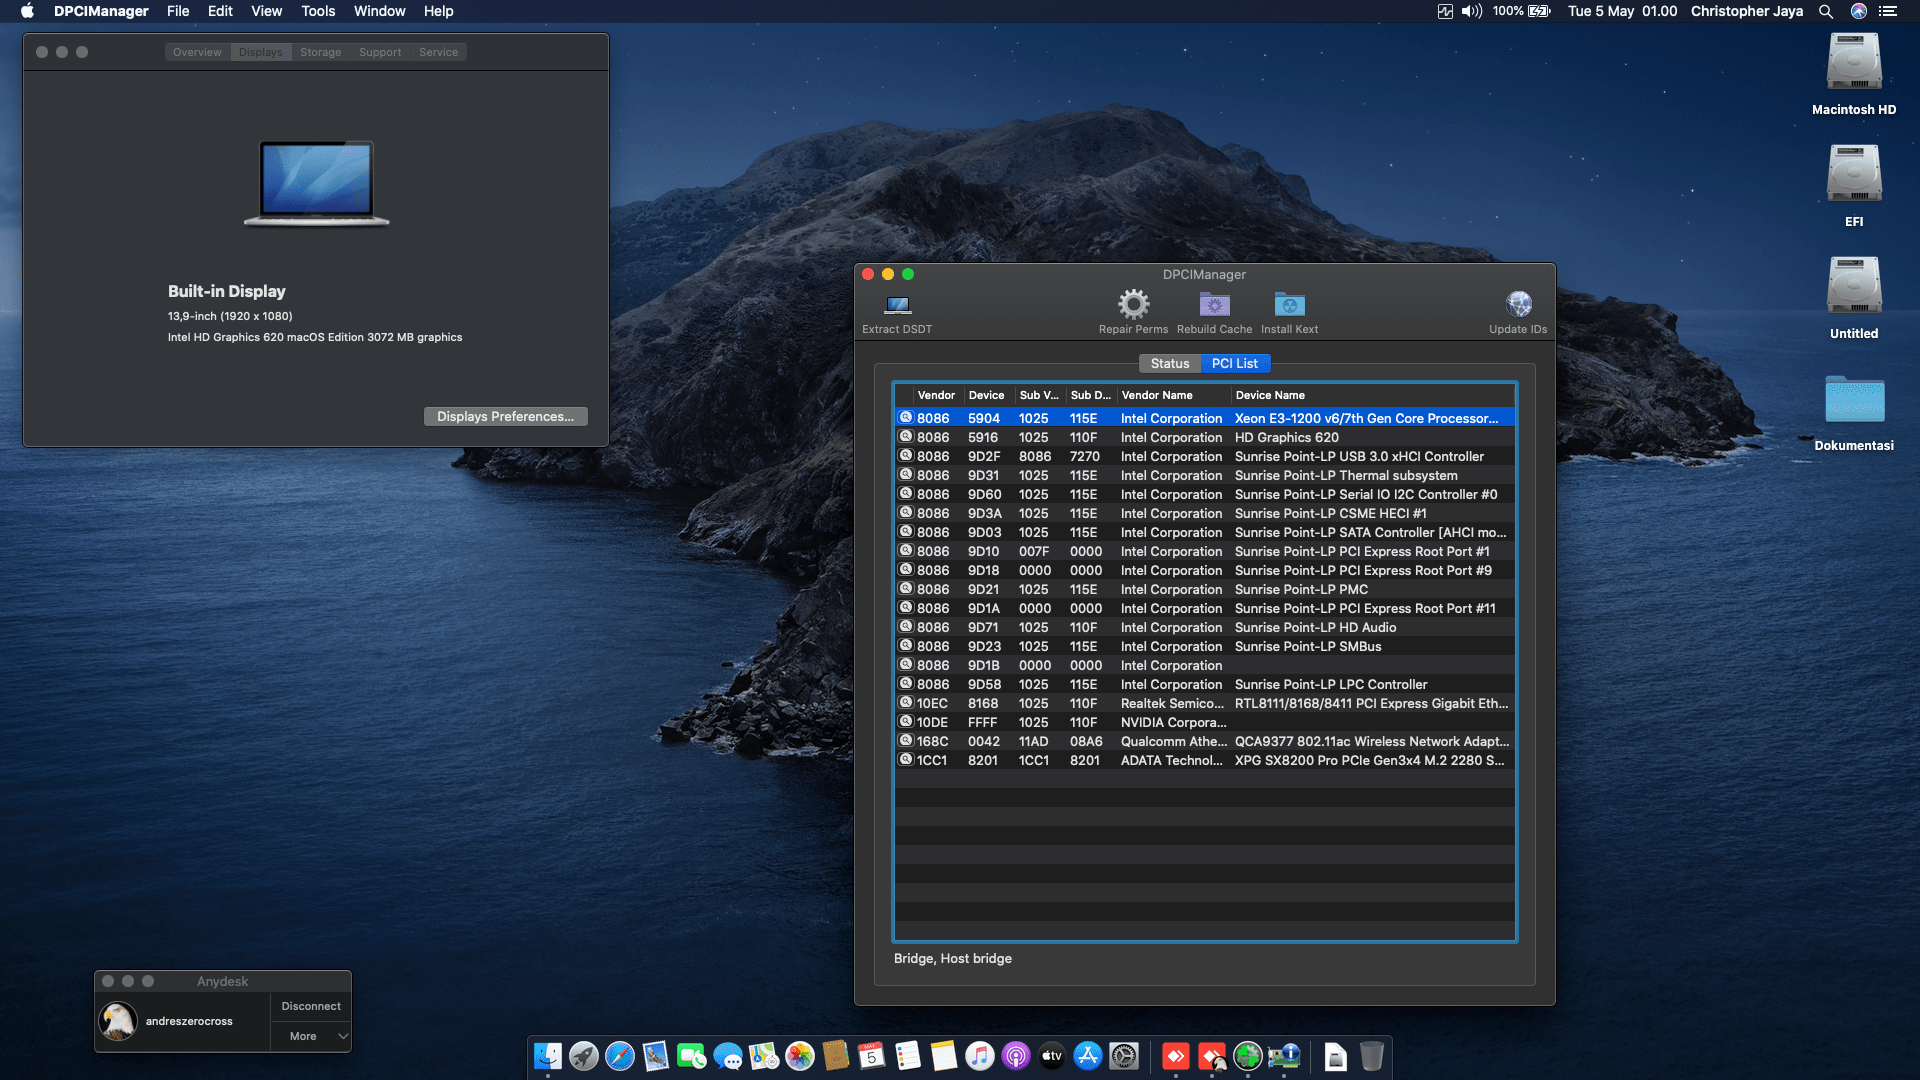Open Reminders from the dock
The width and height of the screenshot is (1920, 1080).
tap(908, 1056)
